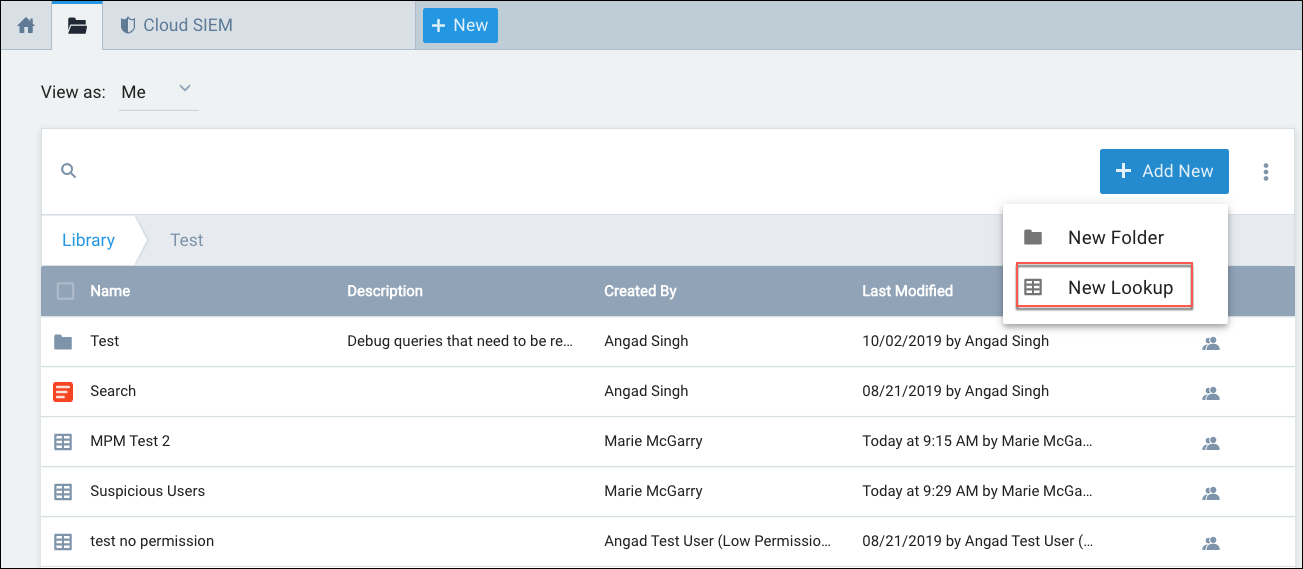Image resolution: width=1303 pixels, height=569 pixels.
Task: Switch to the Cloud SIEM tab
Action: pos(177,25)
